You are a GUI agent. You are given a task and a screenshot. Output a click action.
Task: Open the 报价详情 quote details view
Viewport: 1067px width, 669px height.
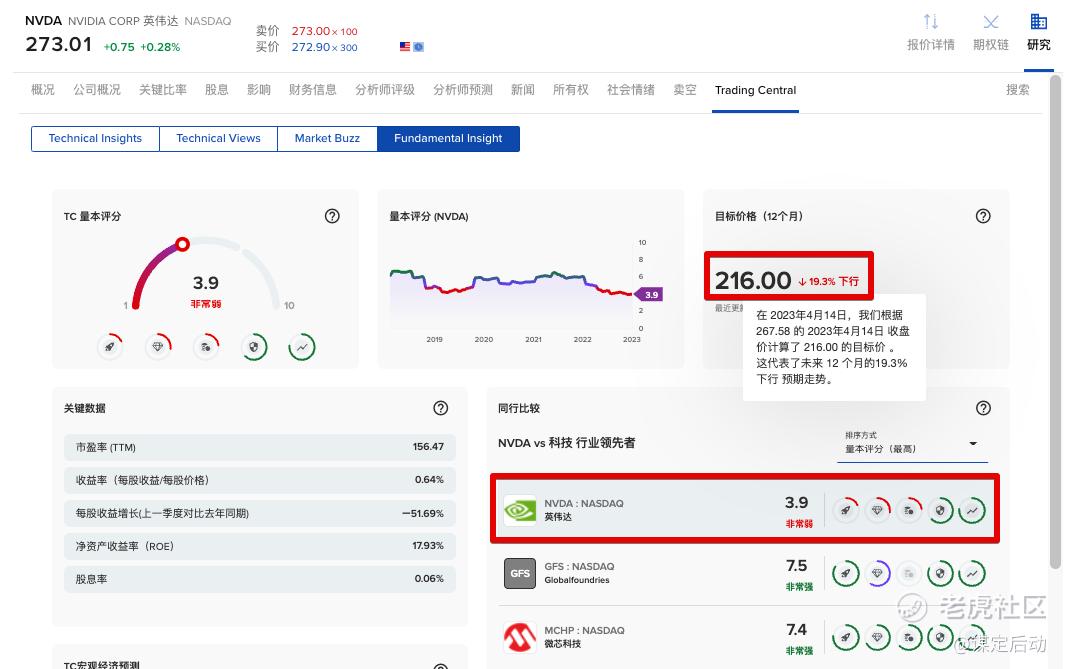(x=930, y=32)
